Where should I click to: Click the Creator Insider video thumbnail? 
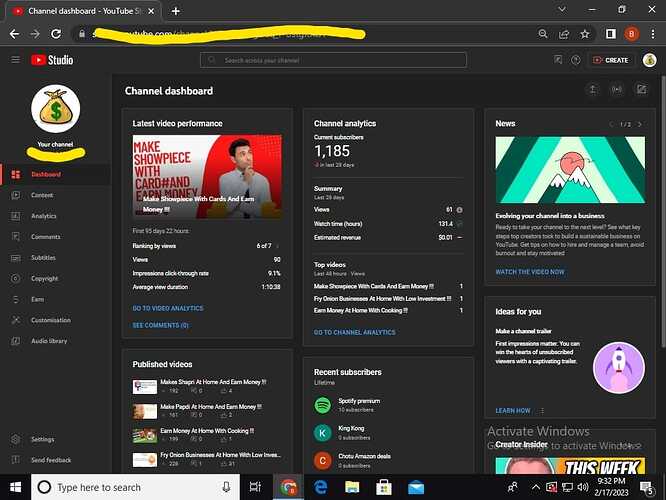[x=570, y=466]
